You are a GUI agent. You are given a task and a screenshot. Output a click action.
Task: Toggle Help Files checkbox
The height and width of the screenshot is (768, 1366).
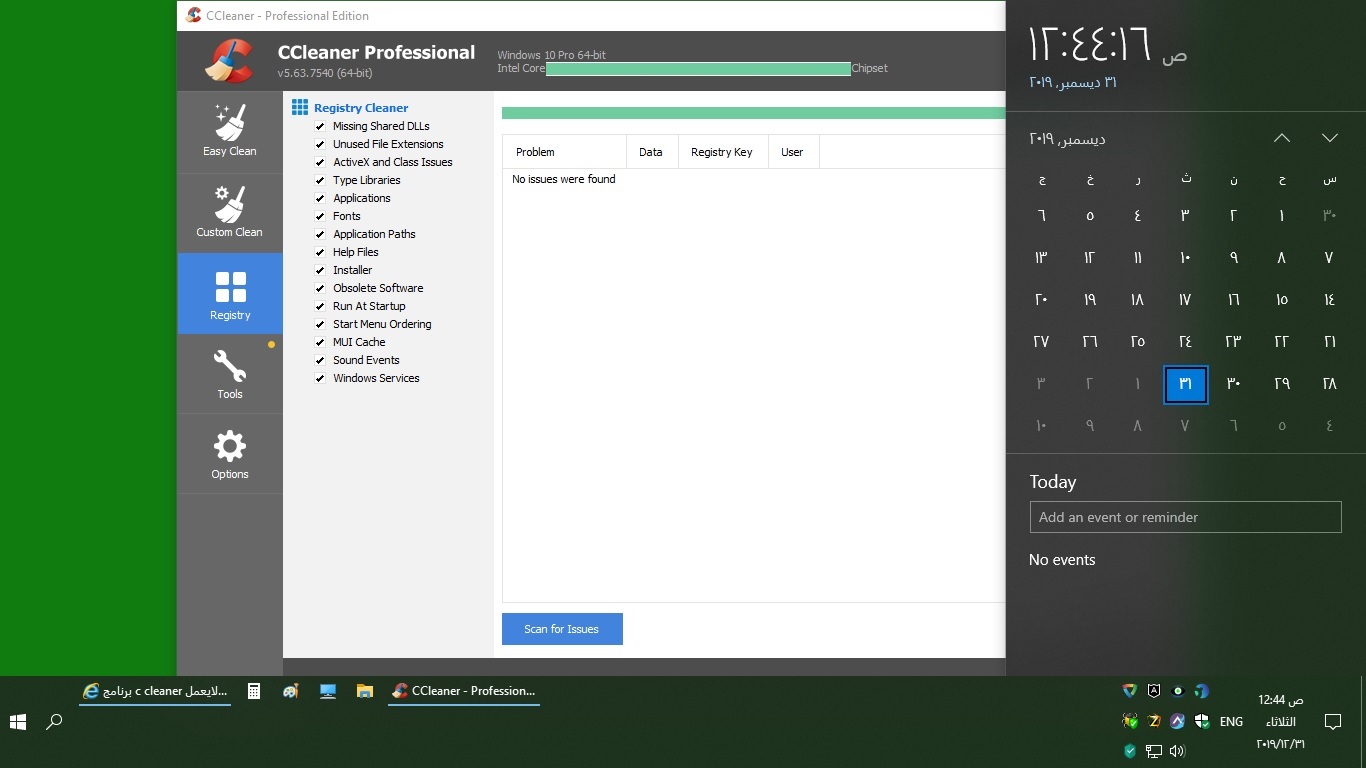point(320,252)
